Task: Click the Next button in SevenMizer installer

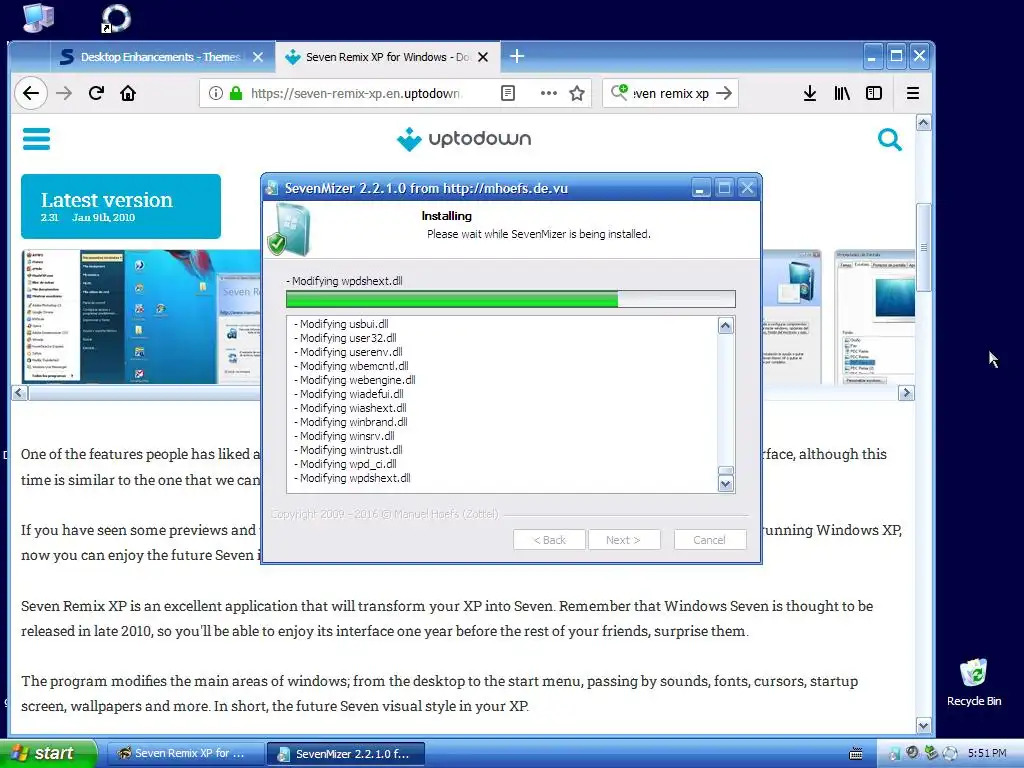Action: [624, 540]
